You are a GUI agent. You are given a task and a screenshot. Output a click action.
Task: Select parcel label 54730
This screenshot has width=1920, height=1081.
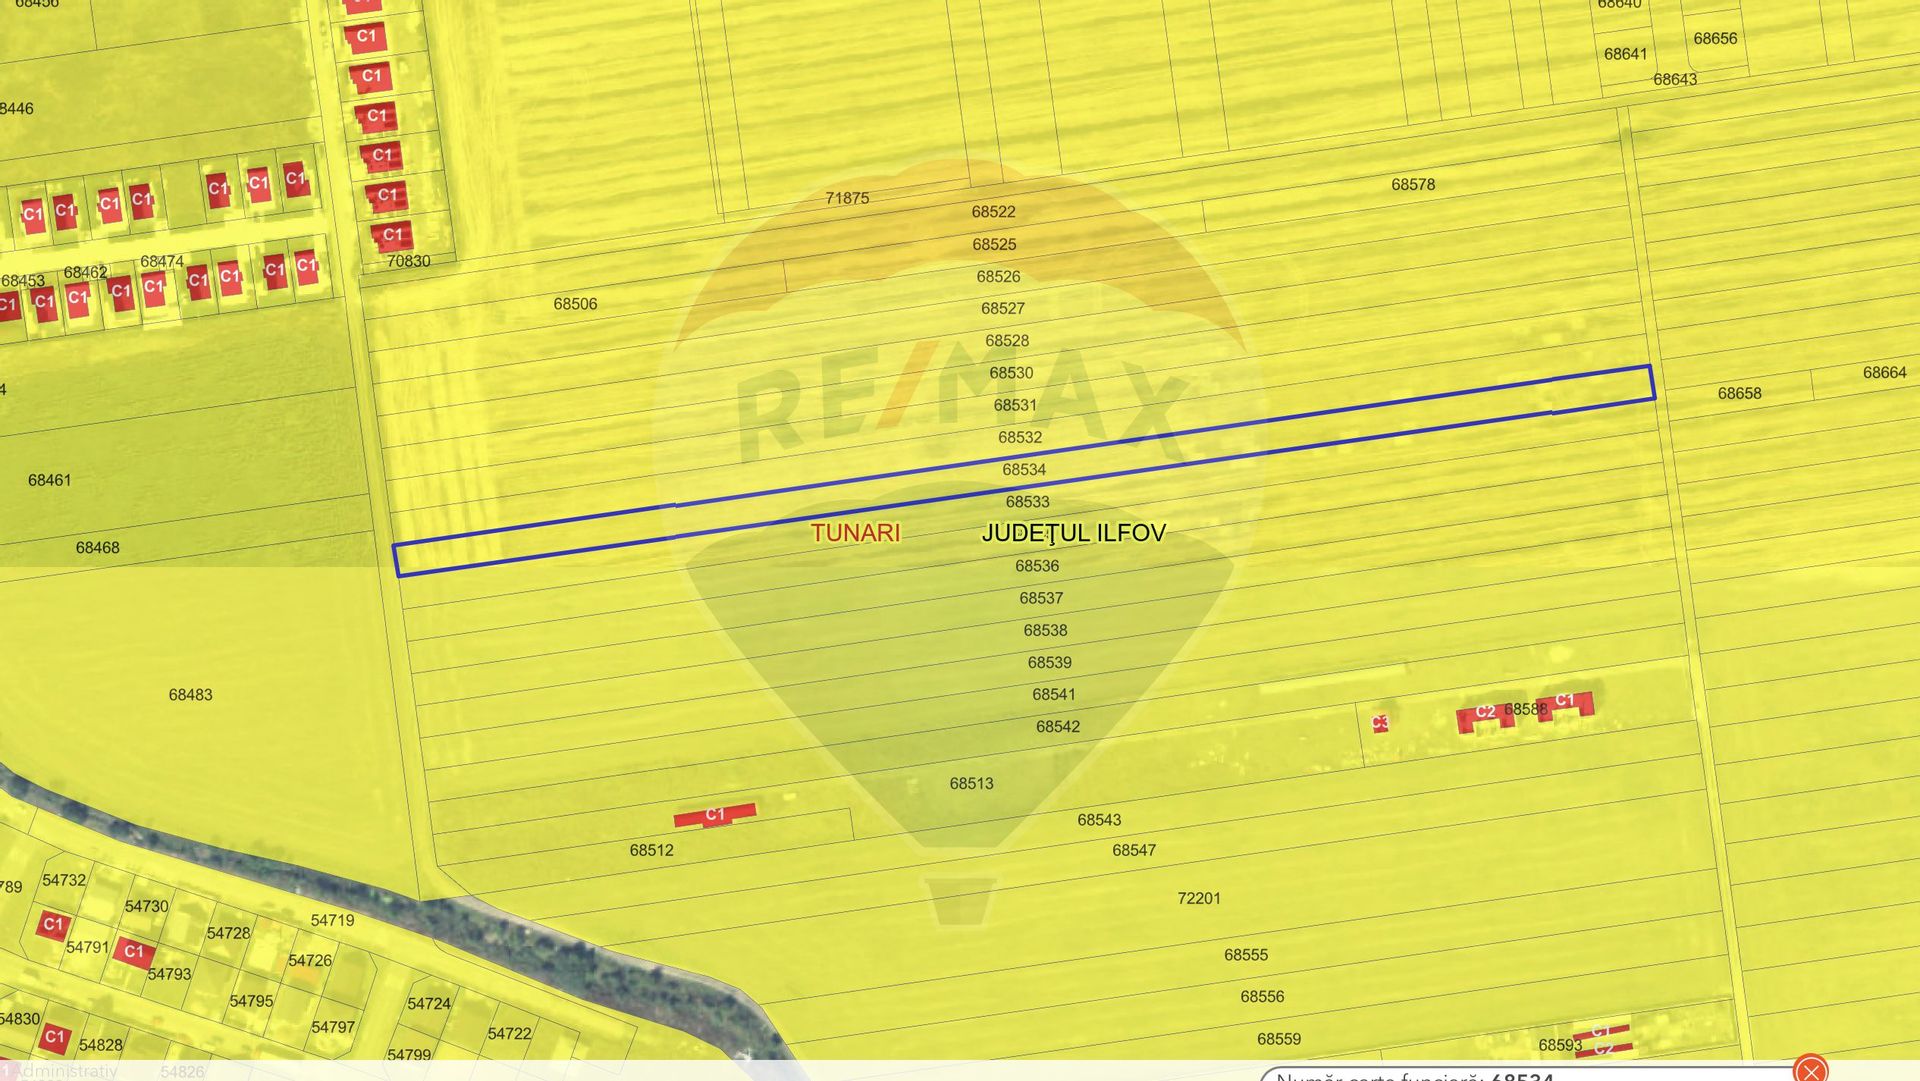[x=146, y=906]
